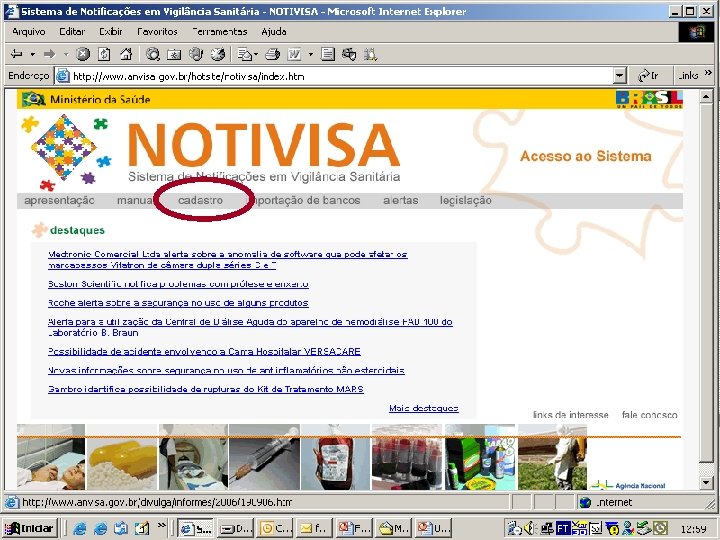Click the volume speaker tray icon
Image resolution: width=720 pixels, height=540 pixels.
(530, 529)
